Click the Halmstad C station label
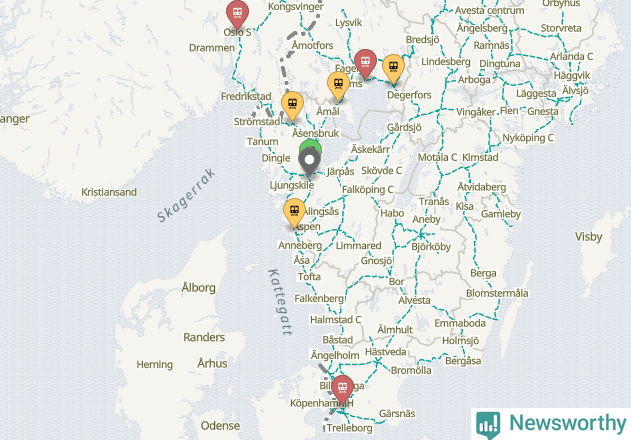Viewport: 631px width, 440px height. click(x=336, y=320)
